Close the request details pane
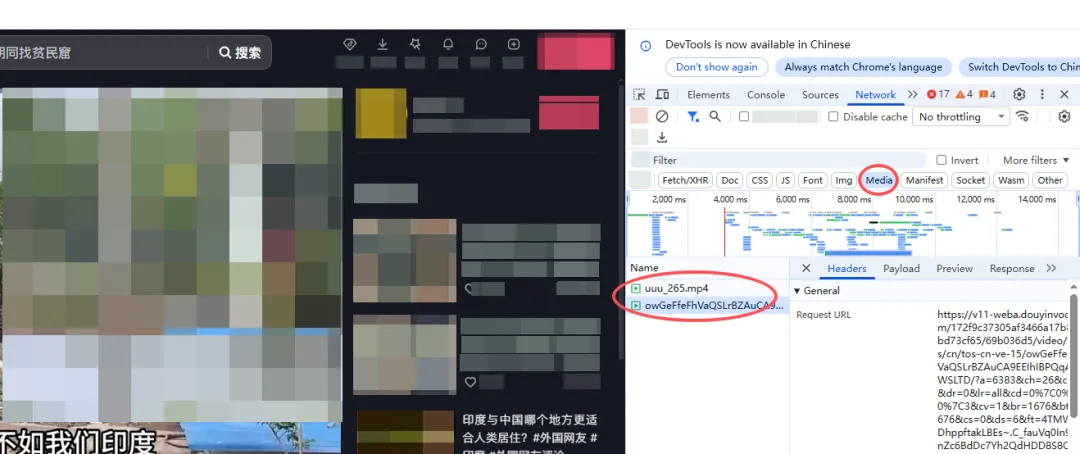1080x454 pixels. pos(806,268)
